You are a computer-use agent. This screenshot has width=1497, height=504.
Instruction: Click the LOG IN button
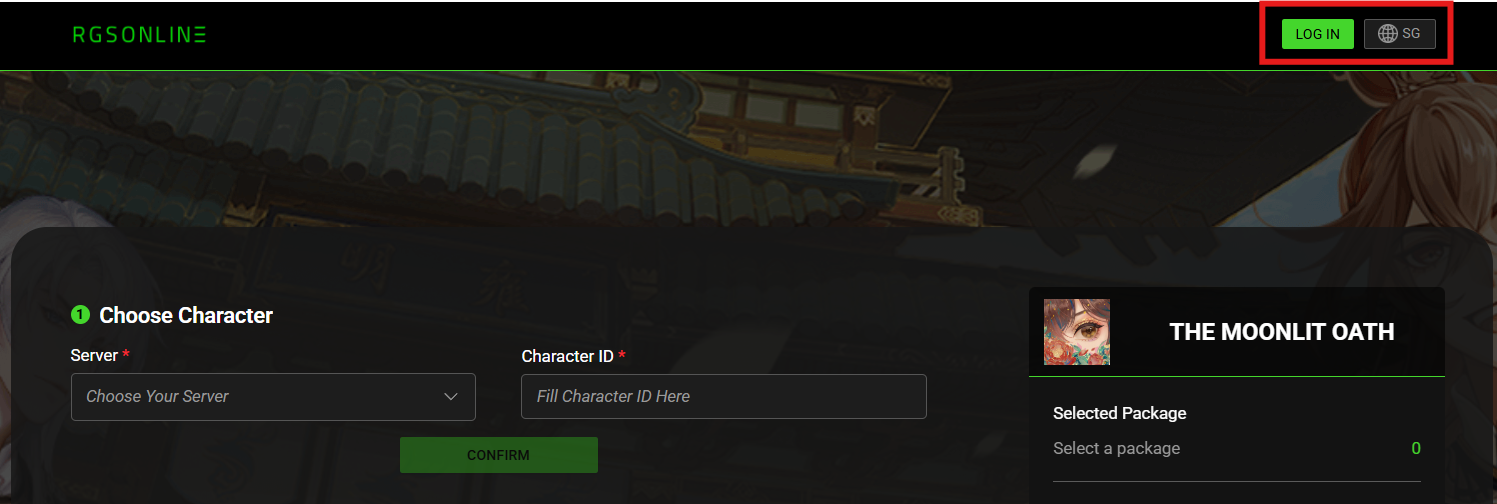coord(1317,34)
